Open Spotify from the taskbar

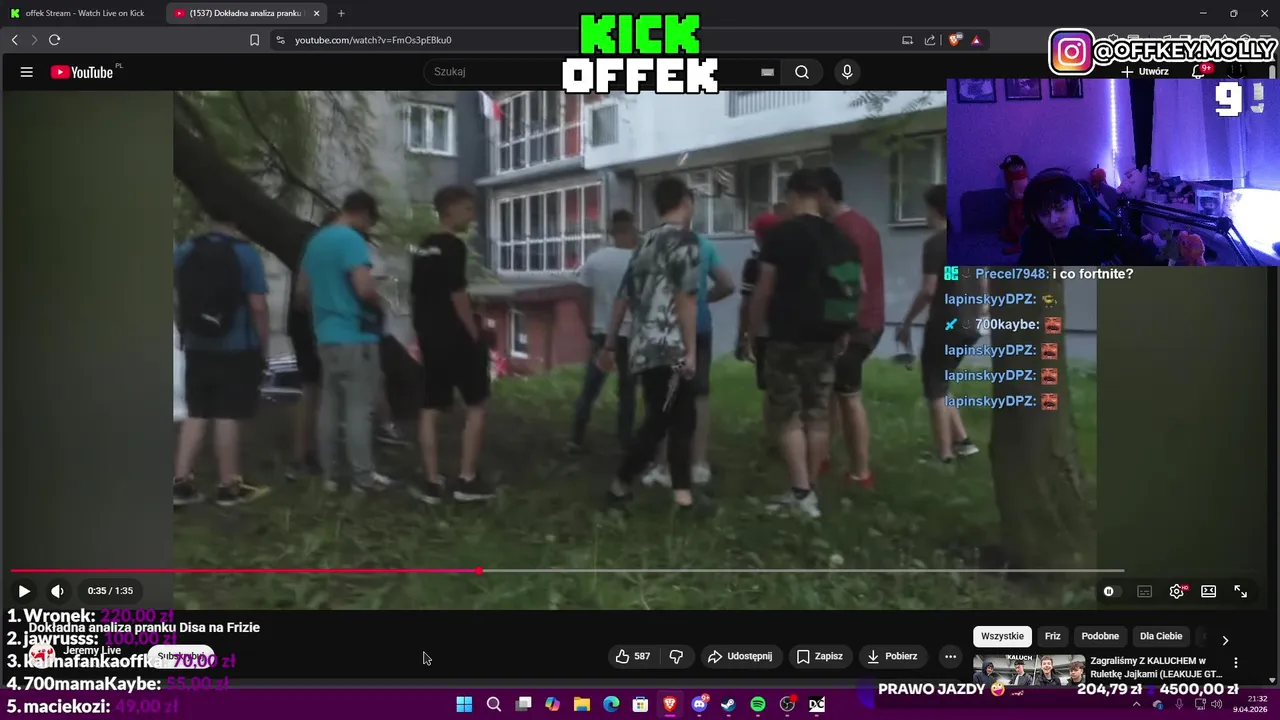click(758, 705)
